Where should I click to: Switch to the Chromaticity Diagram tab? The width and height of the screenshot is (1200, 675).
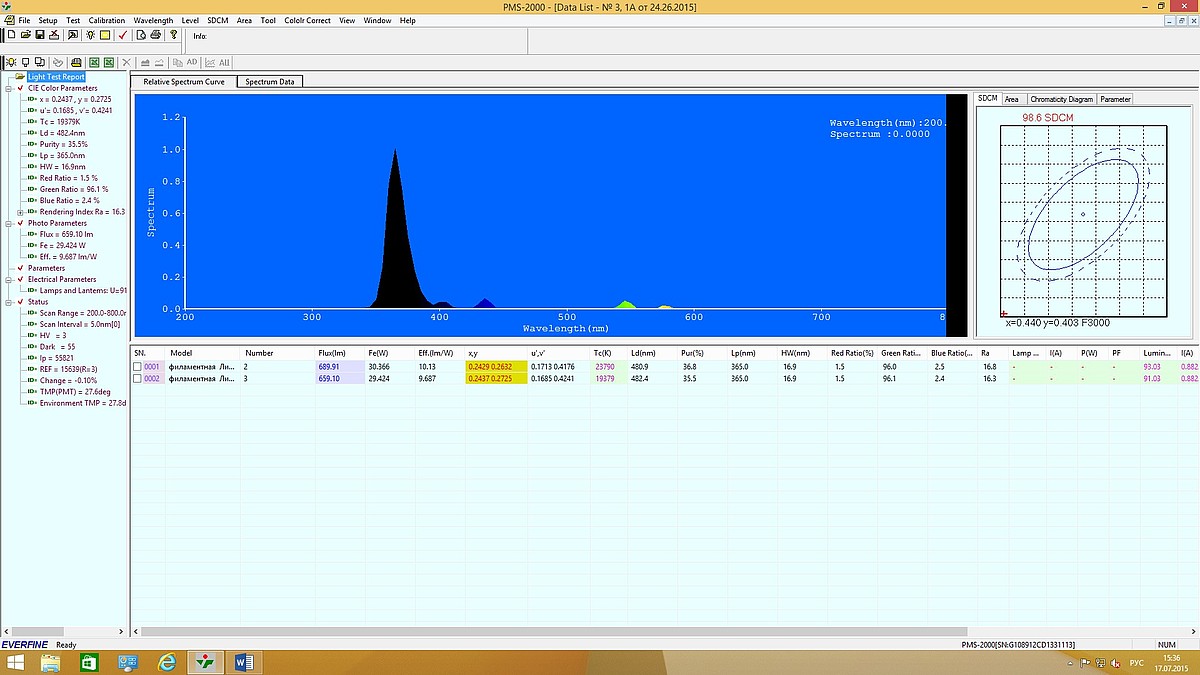point(1061,99)
